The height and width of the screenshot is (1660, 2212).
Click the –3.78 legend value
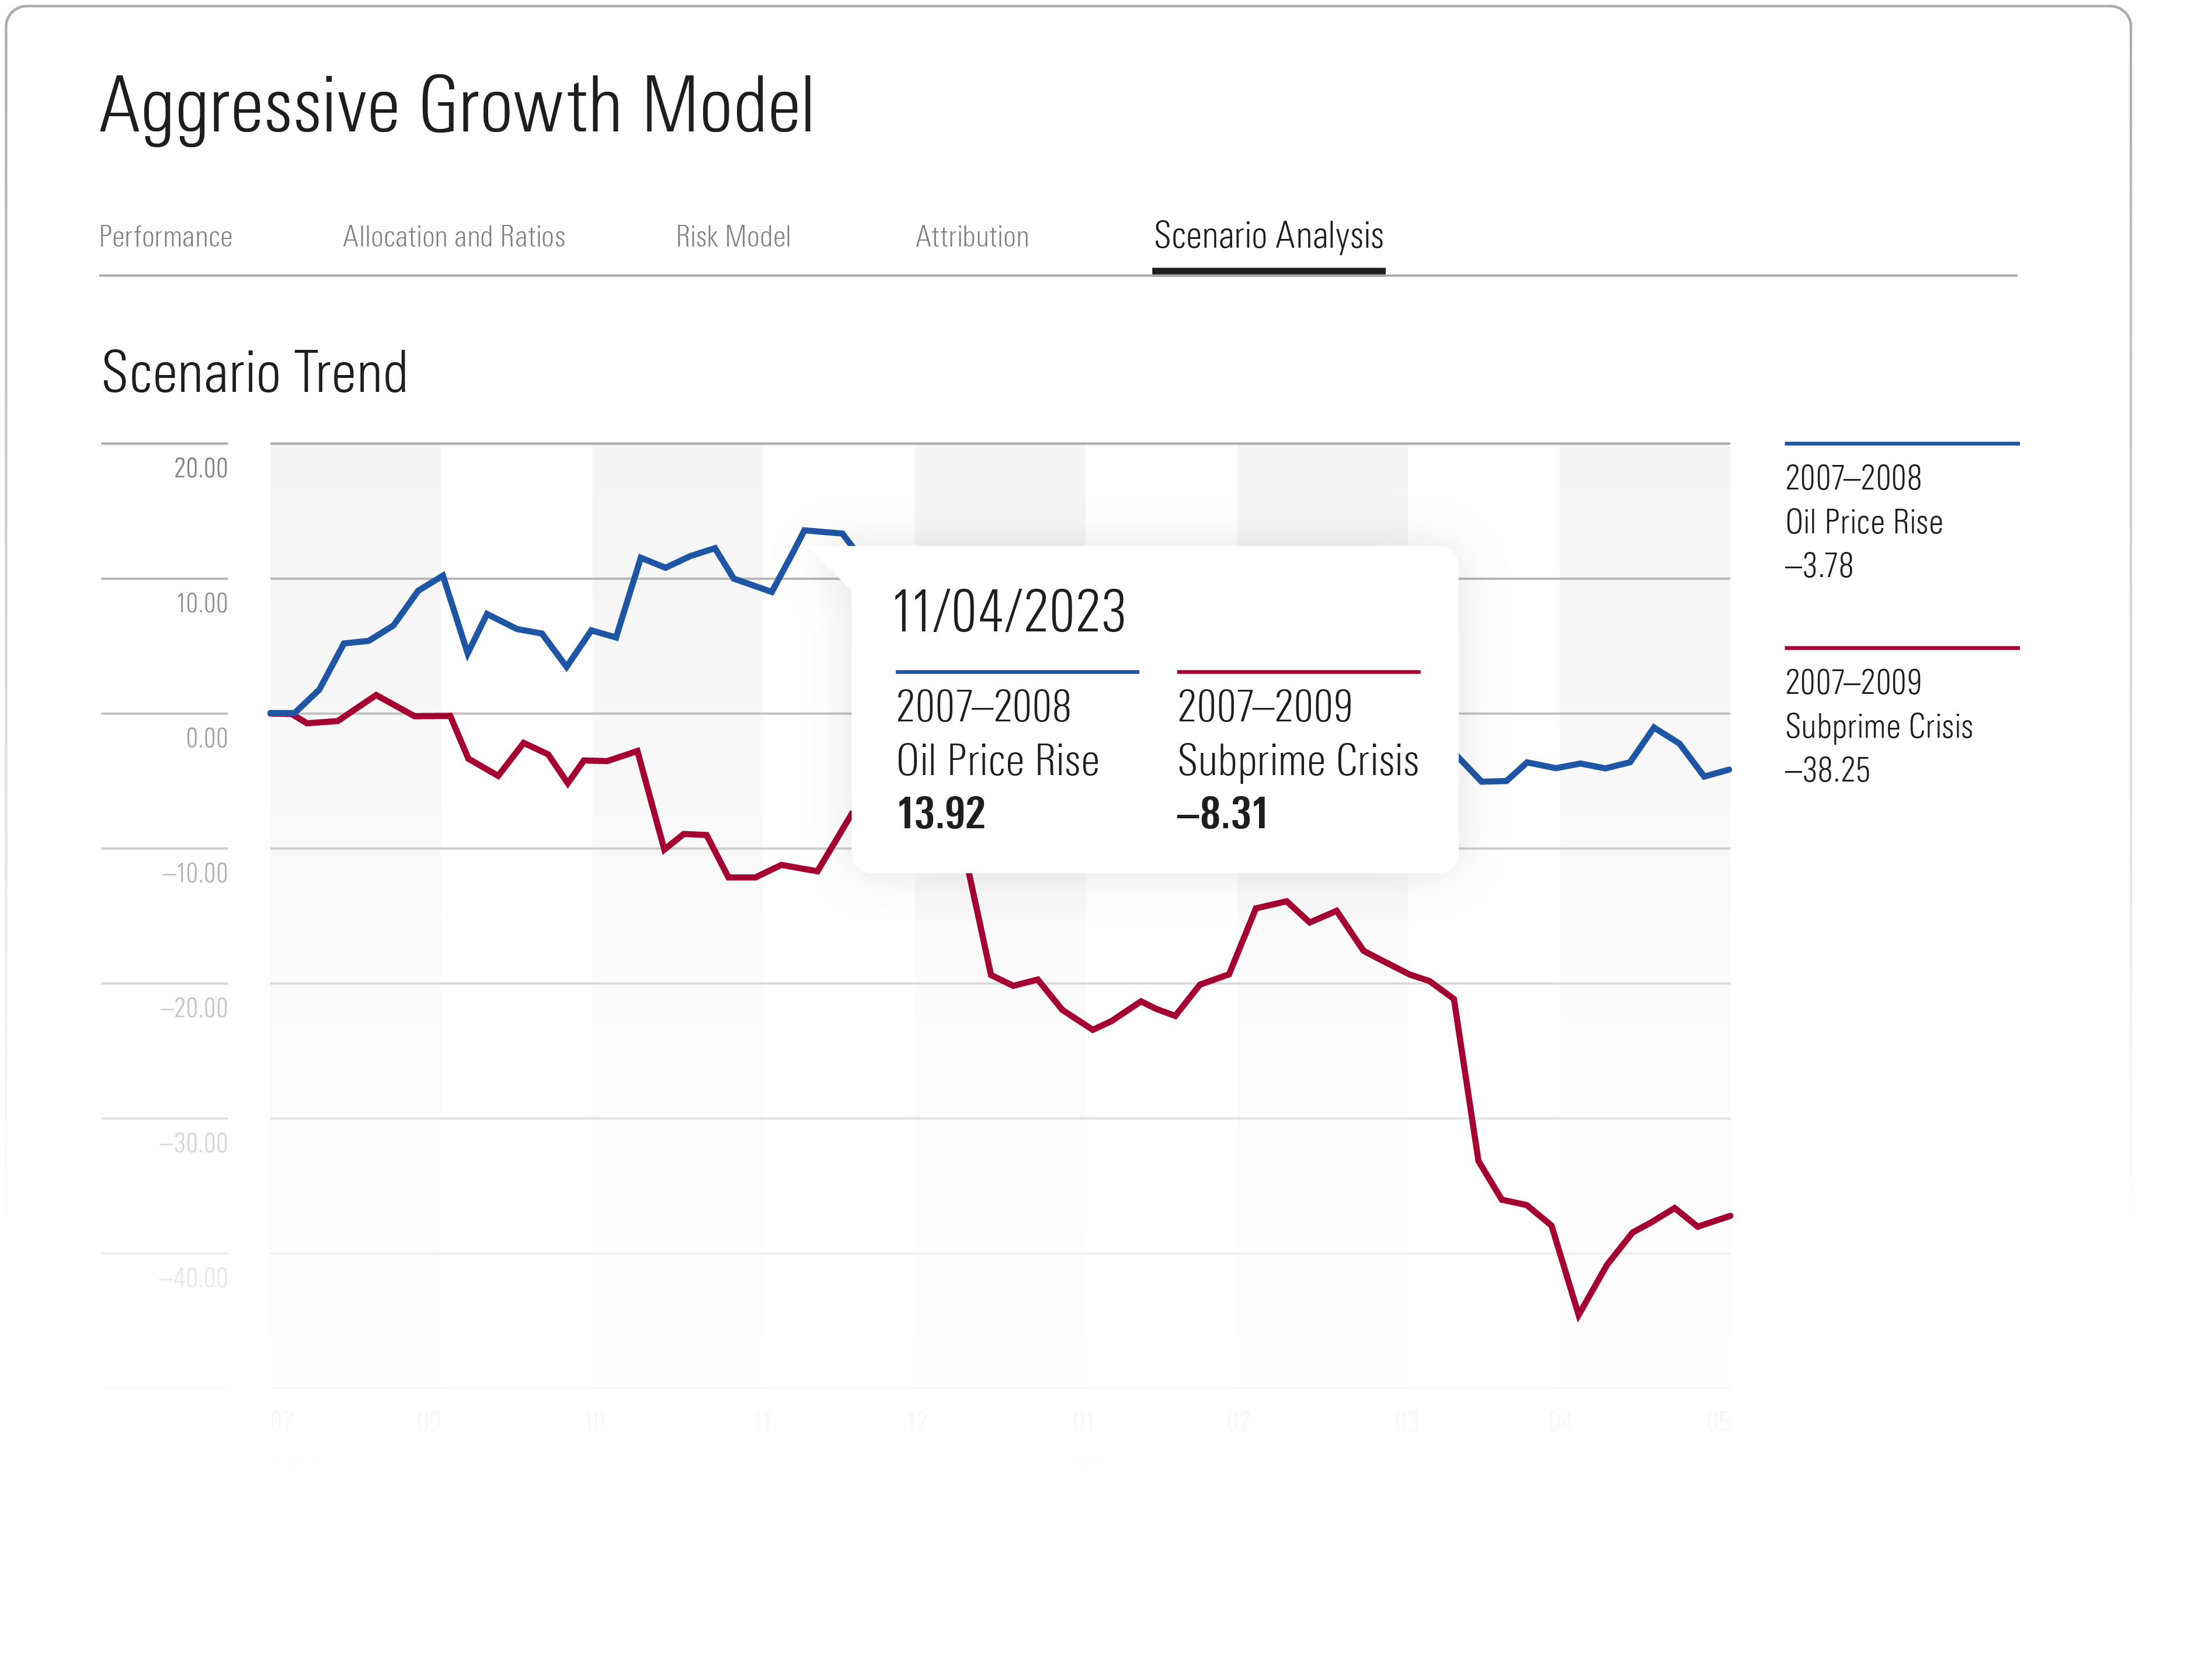(x=1819, y=566)
